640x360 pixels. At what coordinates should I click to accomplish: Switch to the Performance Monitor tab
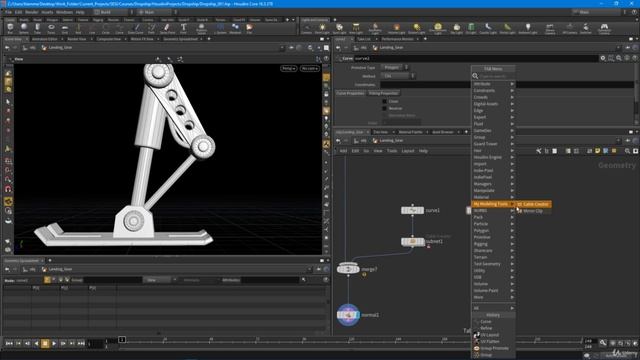pos(398,39)
